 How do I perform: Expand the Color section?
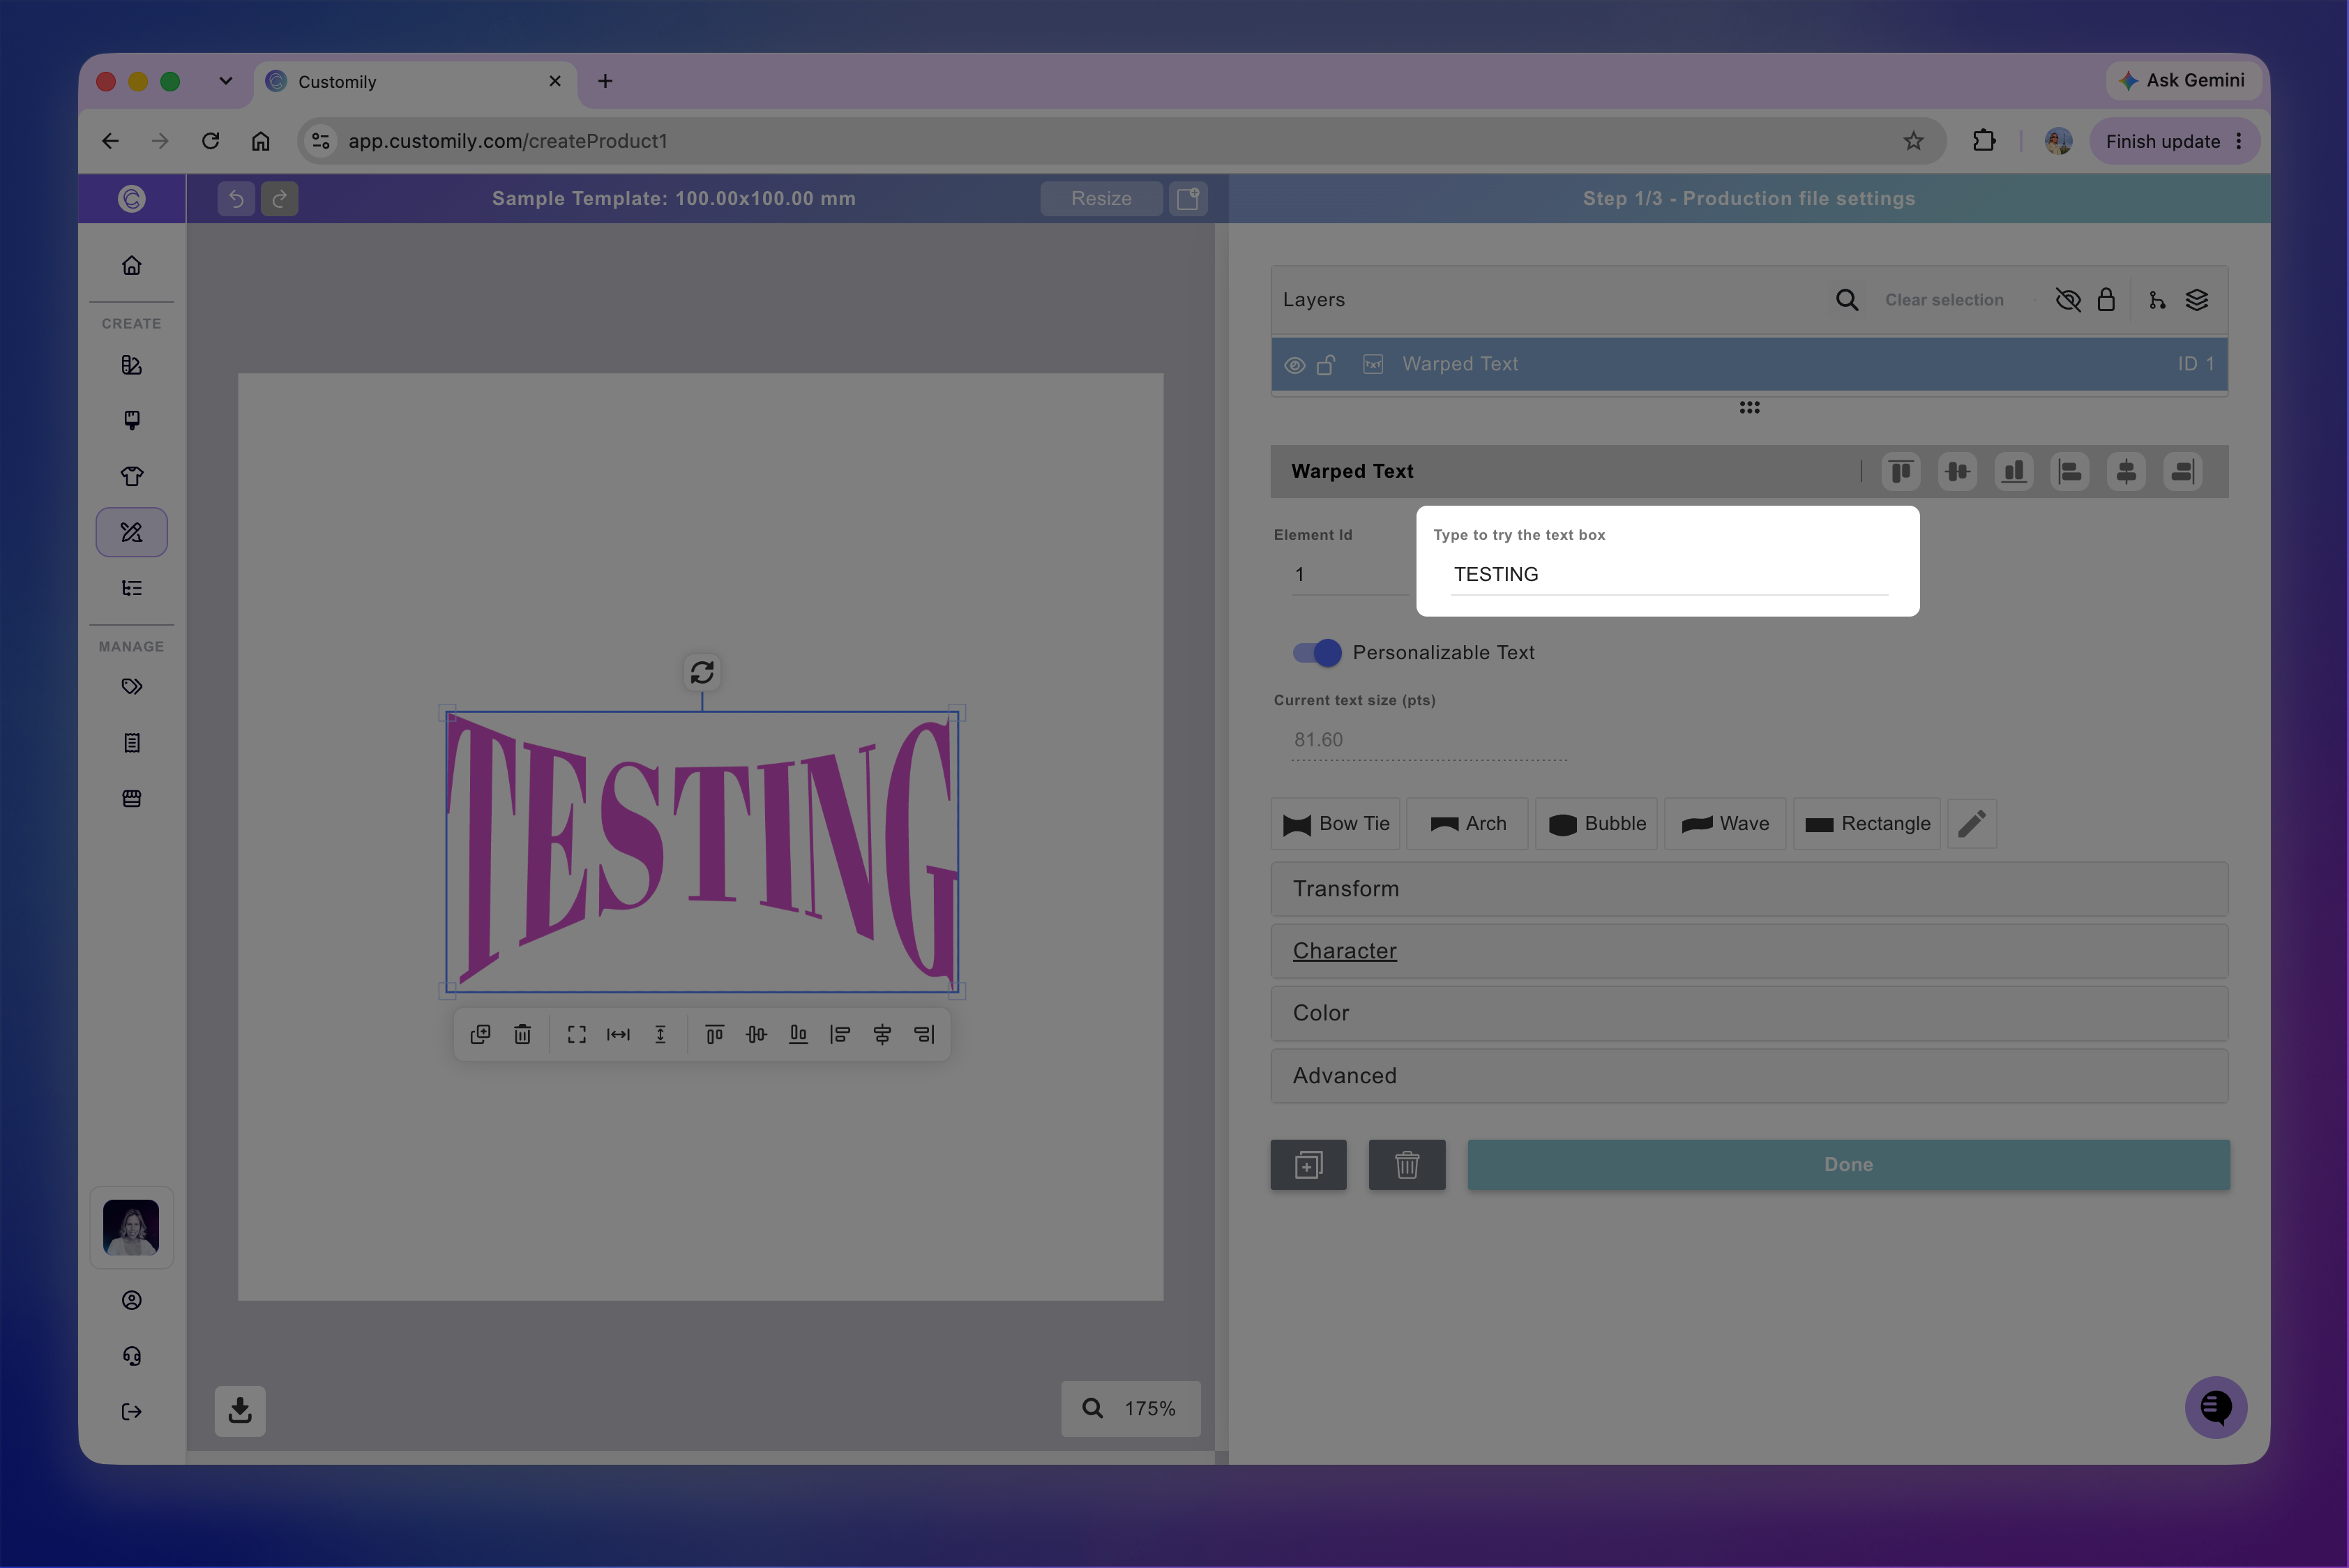[1749, 1013]
